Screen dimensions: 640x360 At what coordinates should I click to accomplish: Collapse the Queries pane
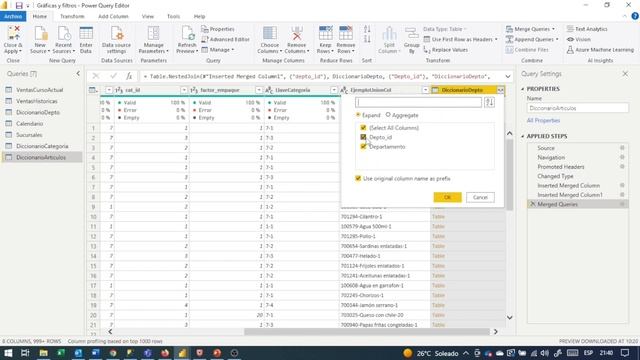pyautogui.click(x=78, y=74)
